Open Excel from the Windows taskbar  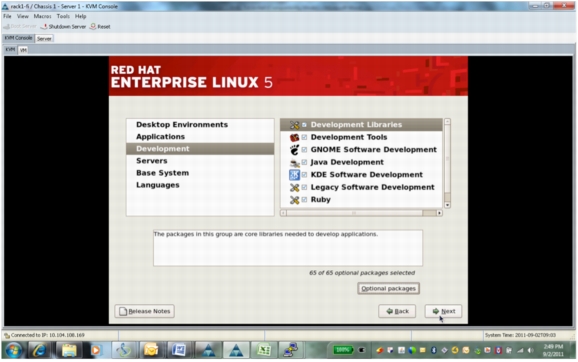coord(264,350)
